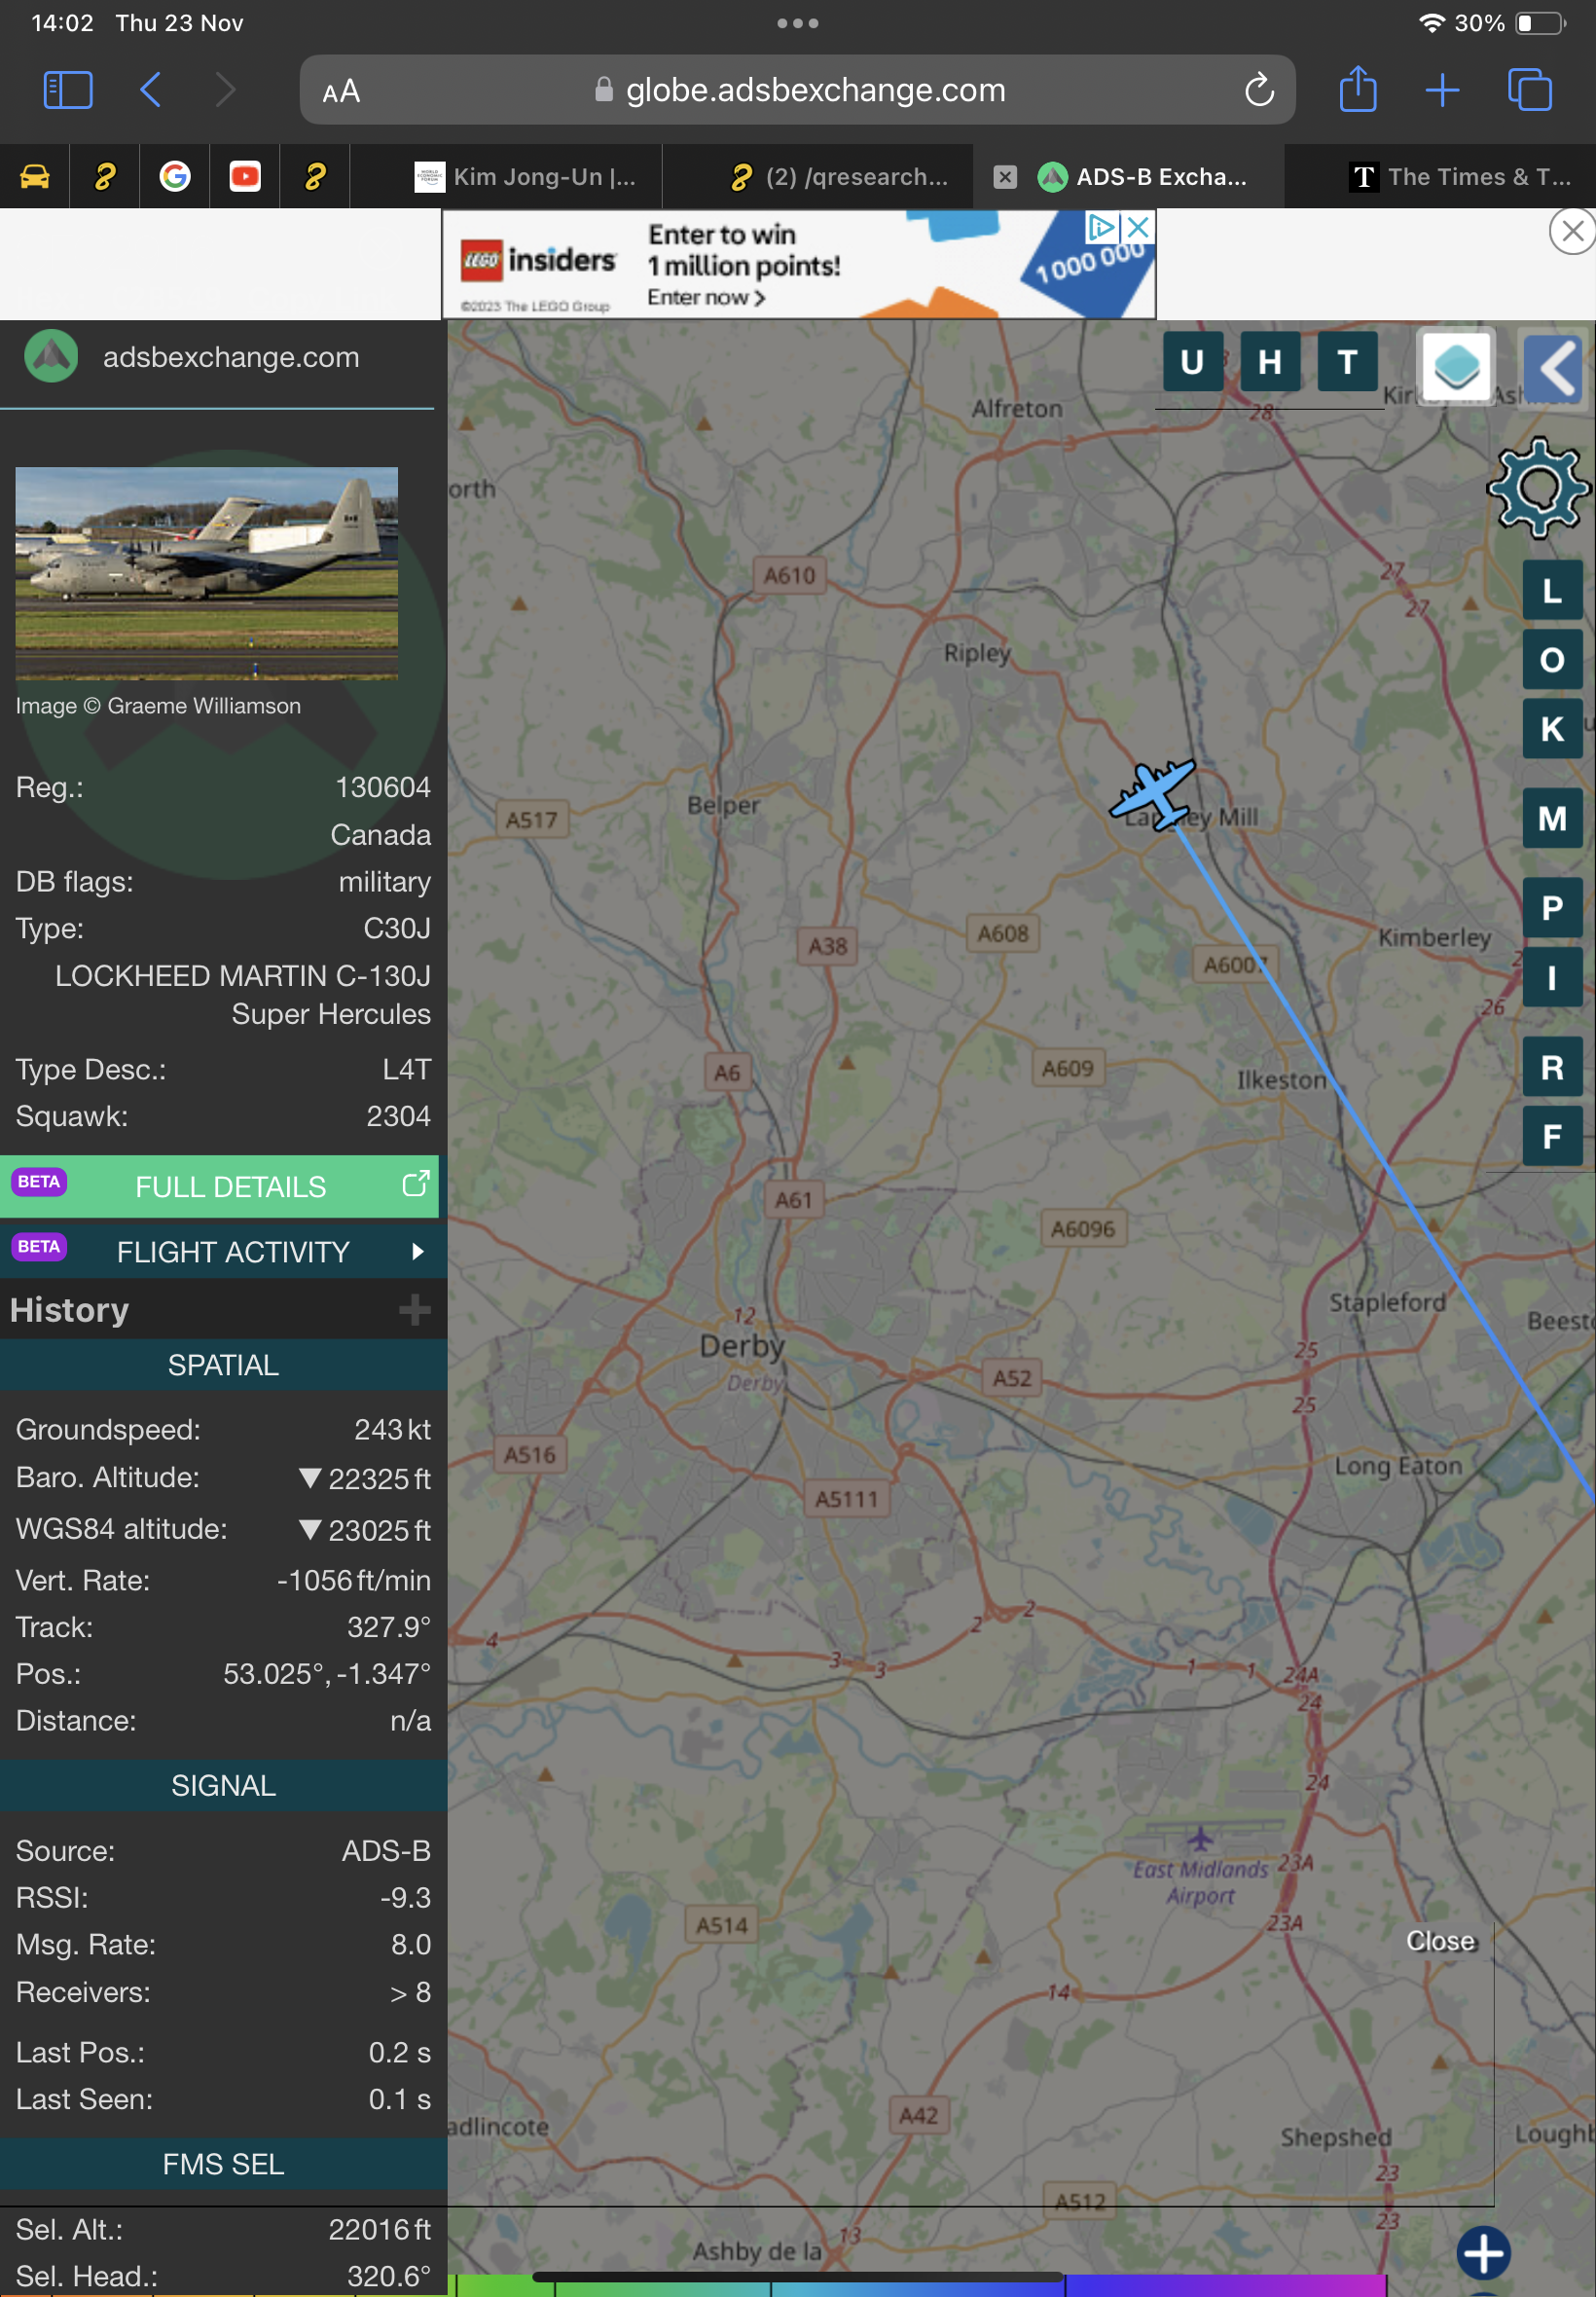Toggle the T map button
This screenshot has width=1596, height=2297.
point(1347,362)
